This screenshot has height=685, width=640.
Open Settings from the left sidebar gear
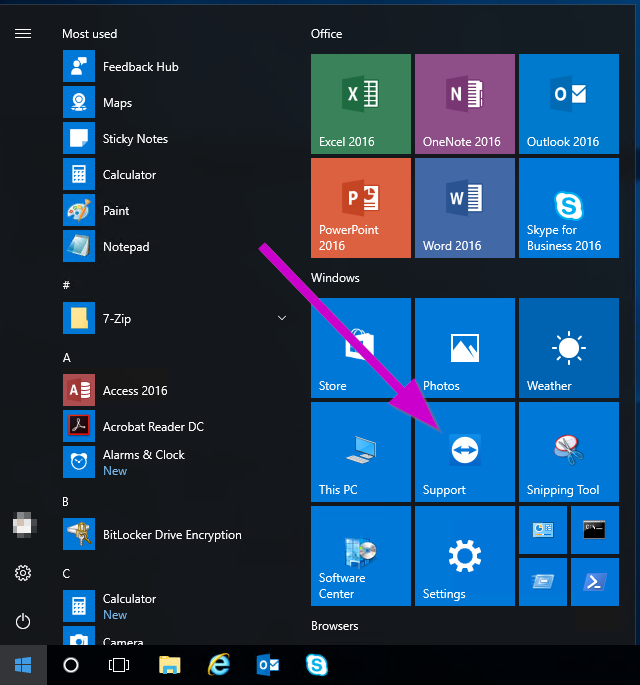pos(23,573)
